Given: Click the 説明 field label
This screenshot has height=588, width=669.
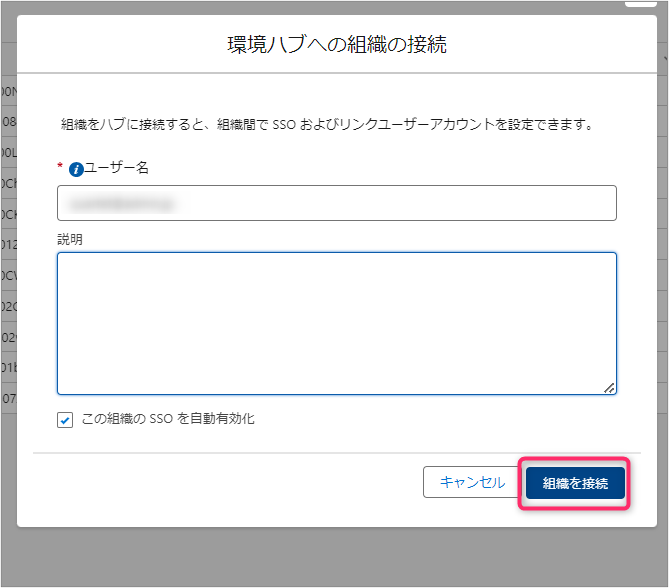Looking at the screenshot, I should click(x=70, y=239).
